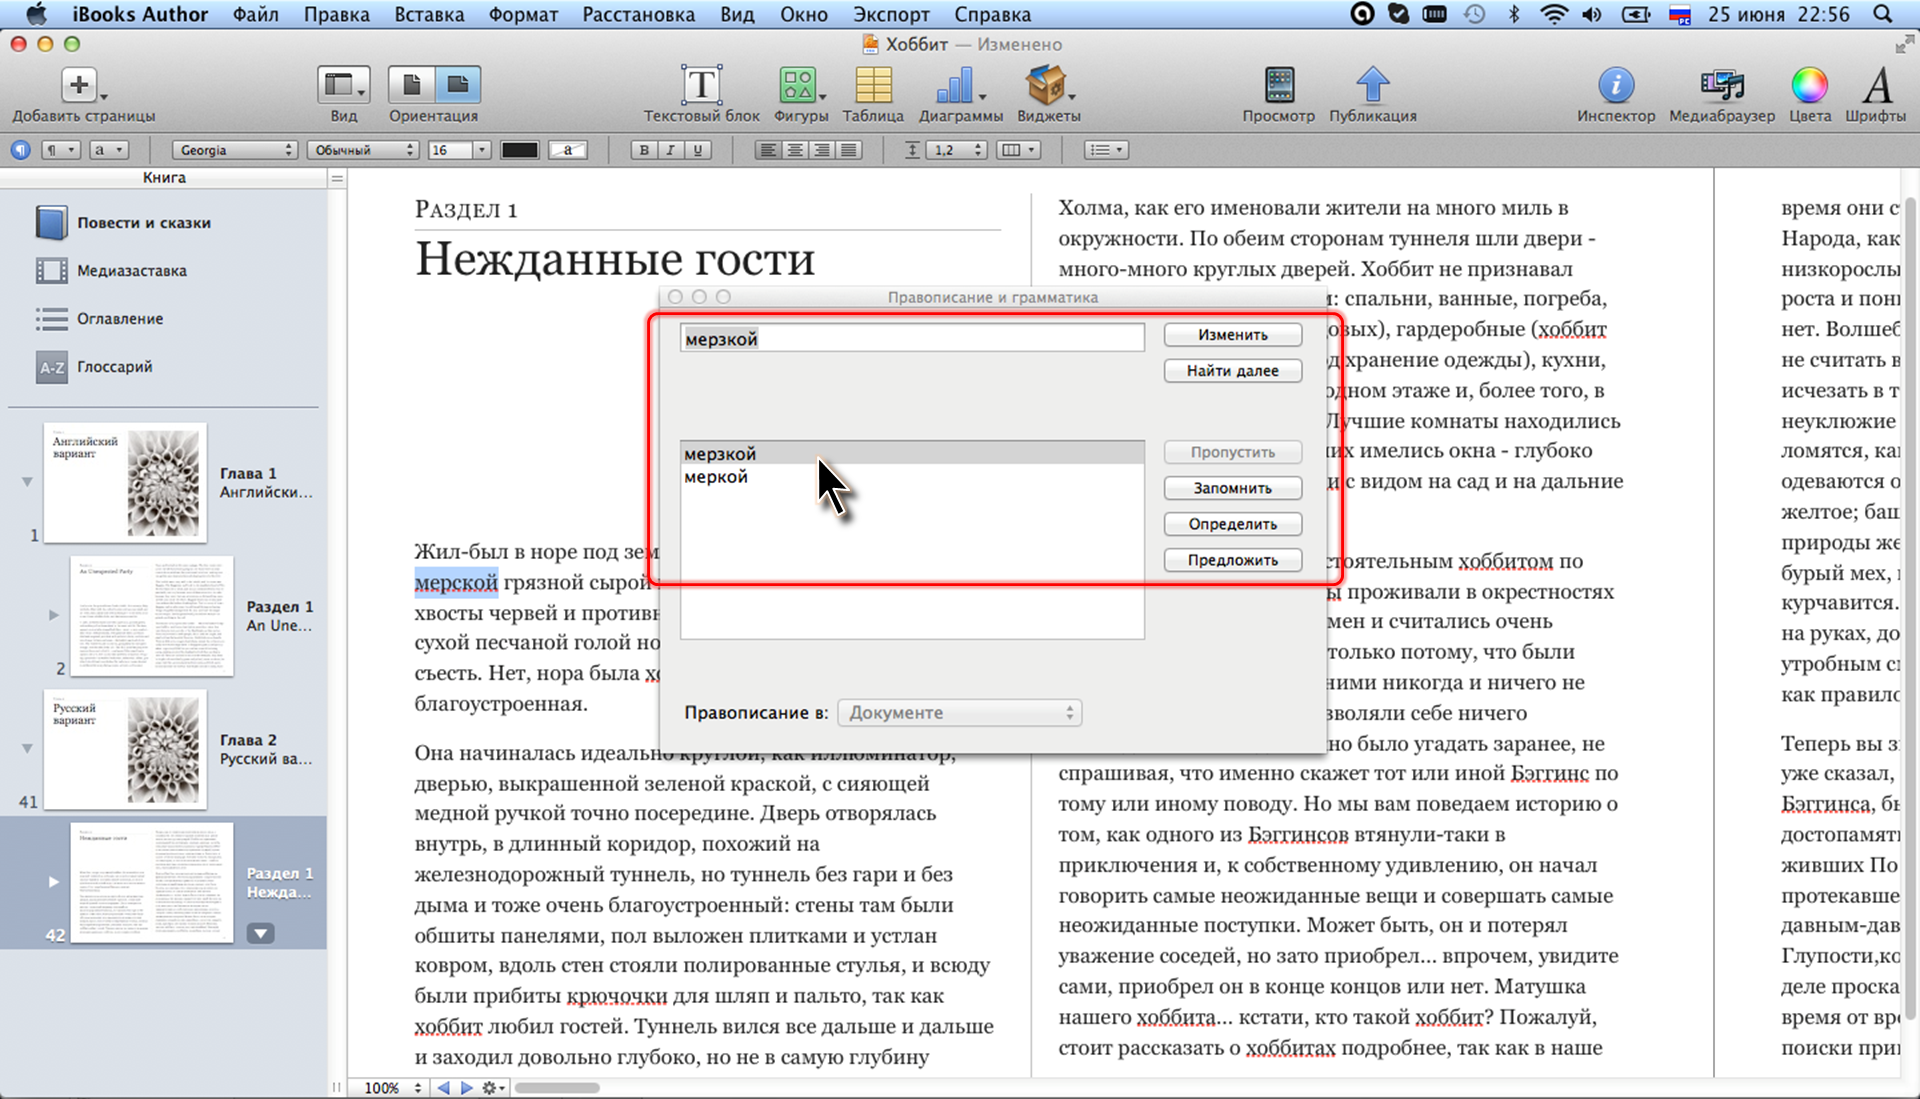Click the Wi-Fi status icon

(x=1554, y=14)
